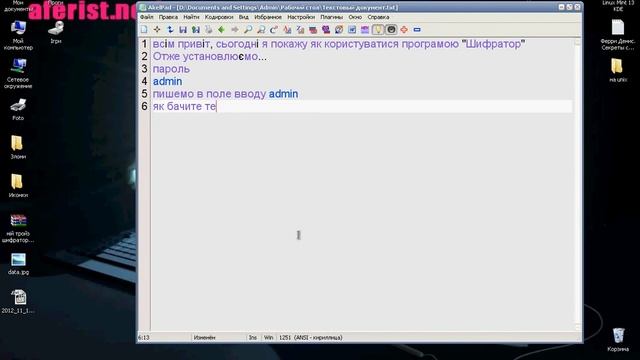Open the Кодировки menu
Viewport: 640px width, 360px height.
coord(219,17)
